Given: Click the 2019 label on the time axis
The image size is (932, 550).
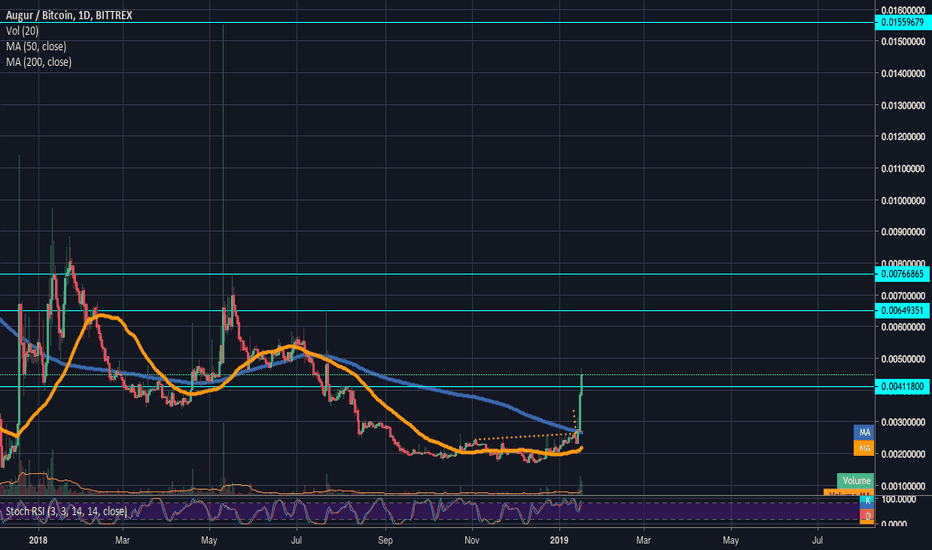Looking at the screenshot, I should point(559,540).
